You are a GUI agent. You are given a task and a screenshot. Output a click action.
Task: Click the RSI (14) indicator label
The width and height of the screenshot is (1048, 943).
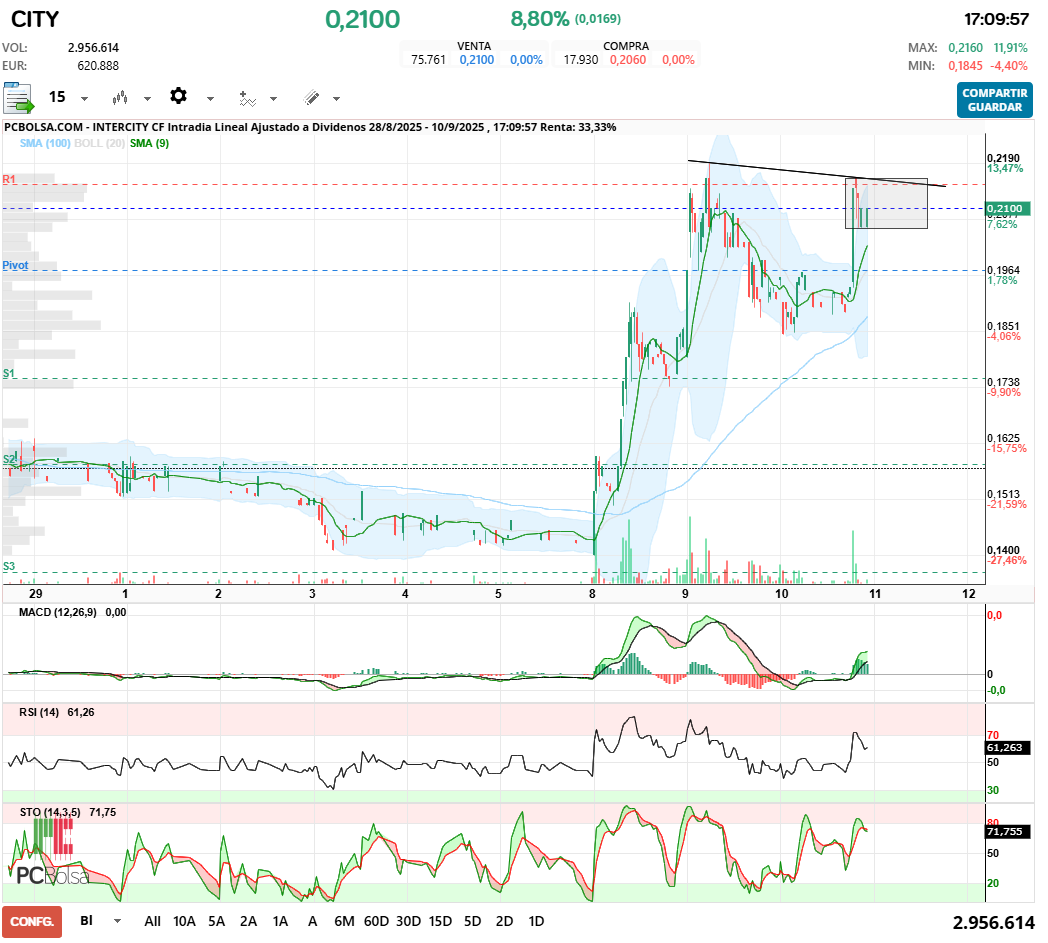(39, 712)
